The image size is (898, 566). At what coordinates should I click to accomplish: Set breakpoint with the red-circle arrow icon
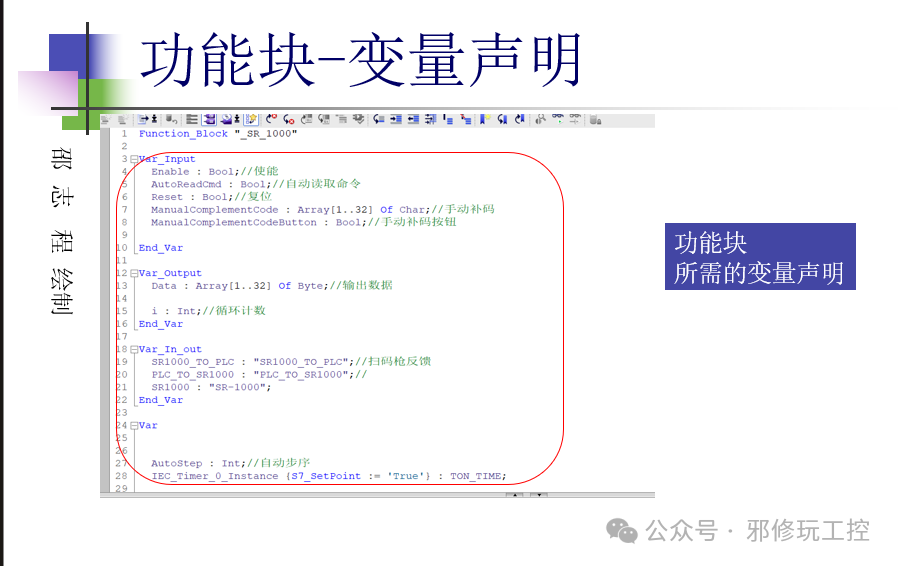coord(271,119)
